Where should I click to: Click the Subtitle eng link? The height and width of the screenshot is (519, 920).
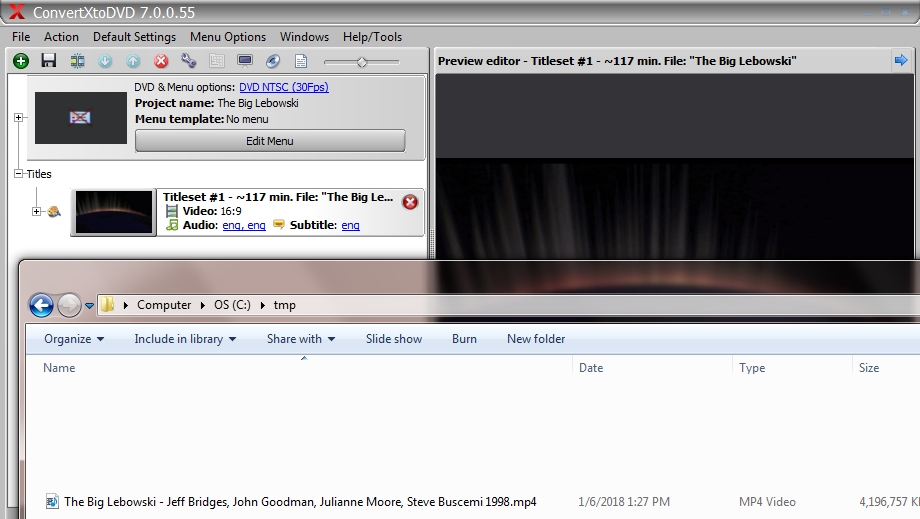pos(350,225)
